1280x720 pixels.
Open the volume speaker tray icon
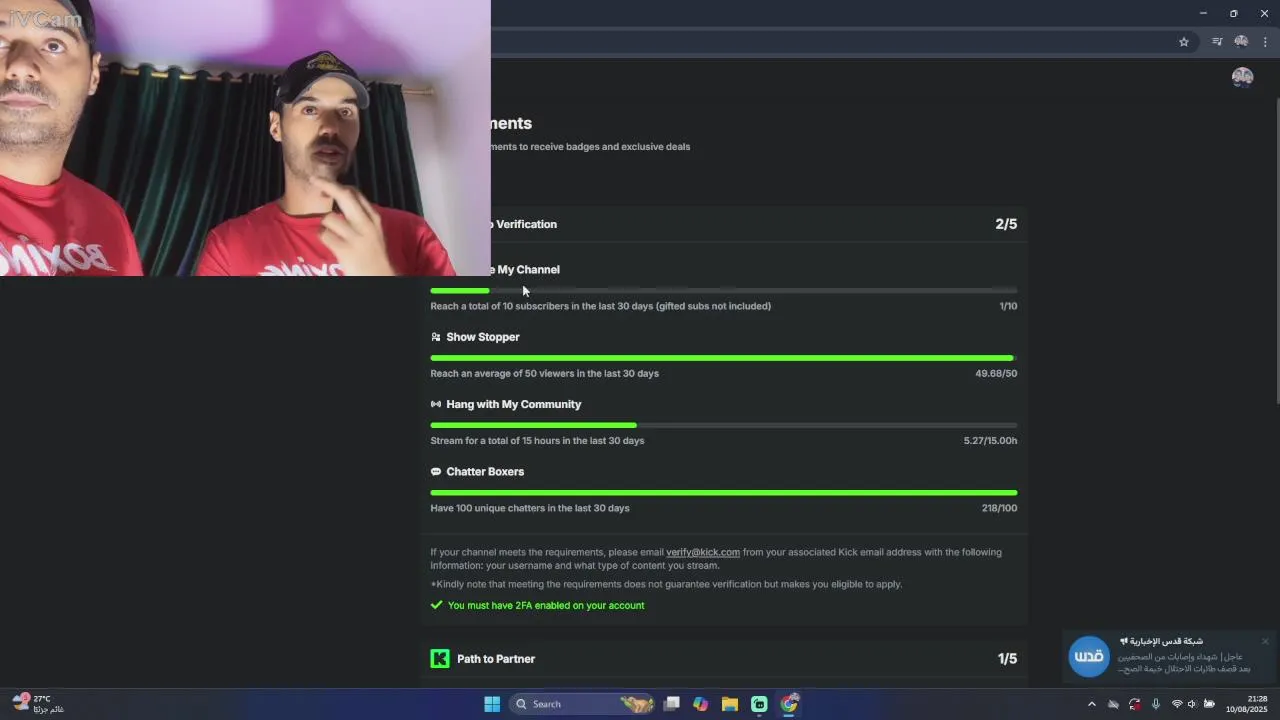[1192, 704]
